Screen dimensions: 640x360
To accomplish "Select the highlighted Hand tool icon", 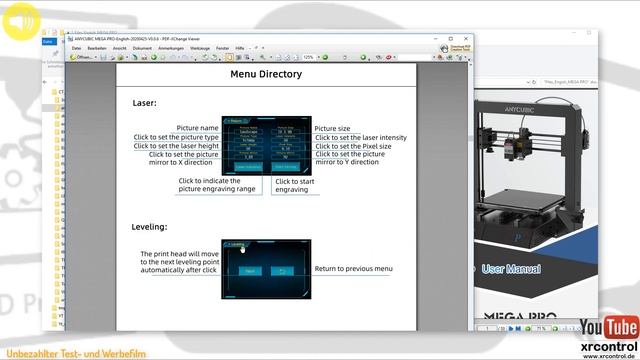I will point(229,57).
